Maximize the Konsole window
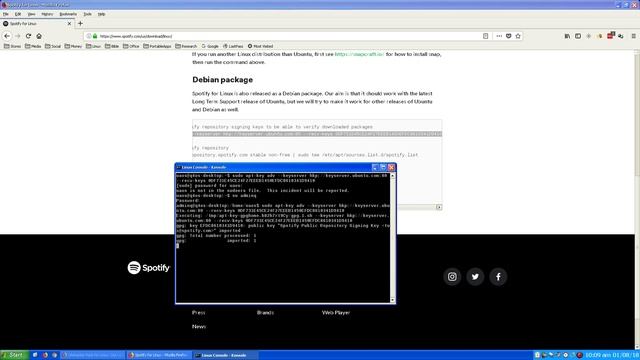Image resolution: width=640 pixels, height=360 pixels. [383, 167]
